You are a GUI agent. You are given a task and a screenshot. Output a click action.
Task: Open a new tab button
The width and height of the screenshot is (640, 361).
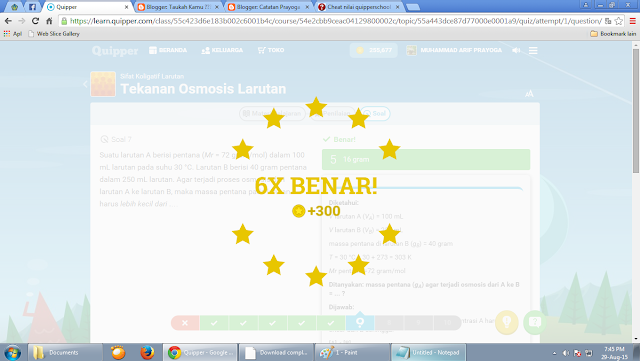pos(413,7)
